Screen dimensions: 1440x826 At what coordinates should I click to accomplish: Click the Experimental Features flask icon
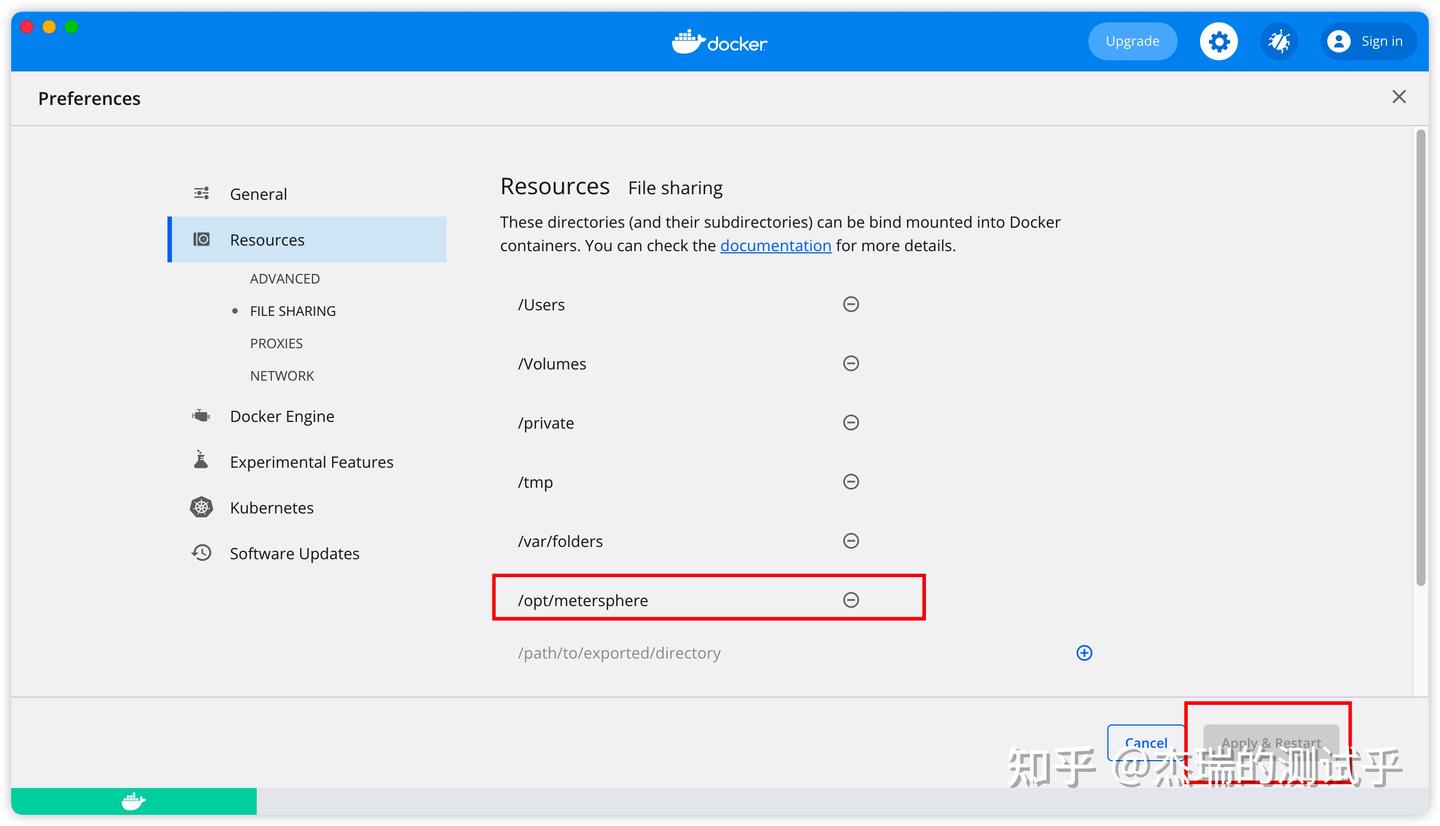tap(202, 460)
